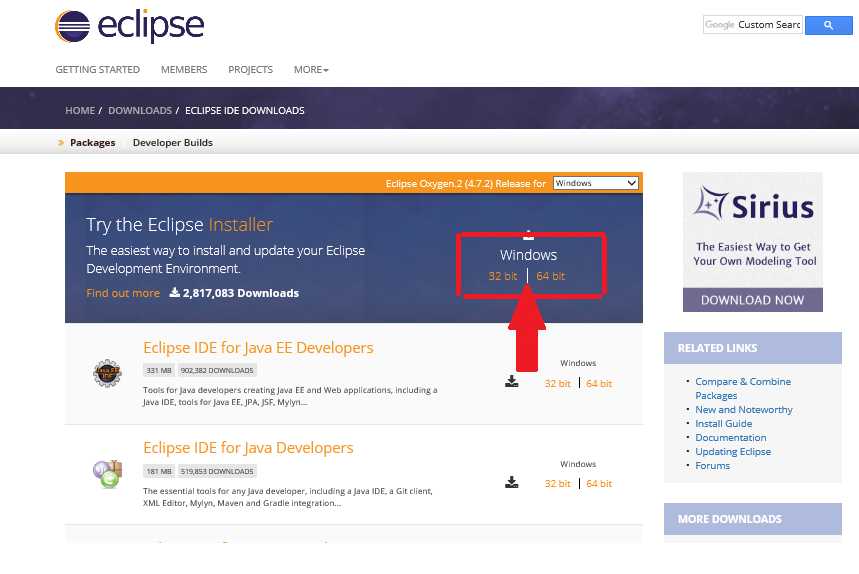Click download icon for Java EE Developers

[x=512, y=381]
